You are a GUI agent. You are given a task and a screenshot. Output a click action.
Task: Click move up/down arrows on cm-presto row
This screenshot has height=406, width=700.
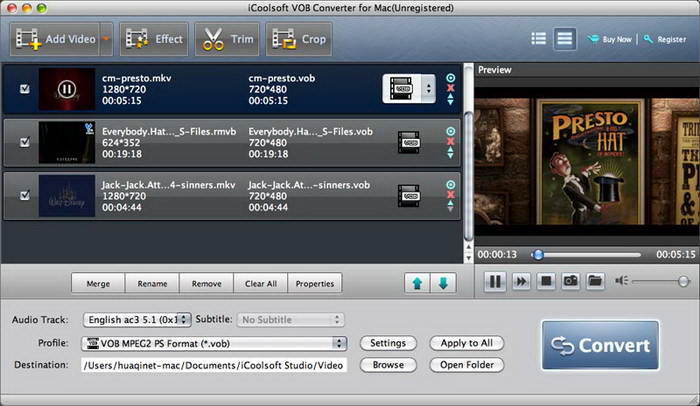[450, 99]
